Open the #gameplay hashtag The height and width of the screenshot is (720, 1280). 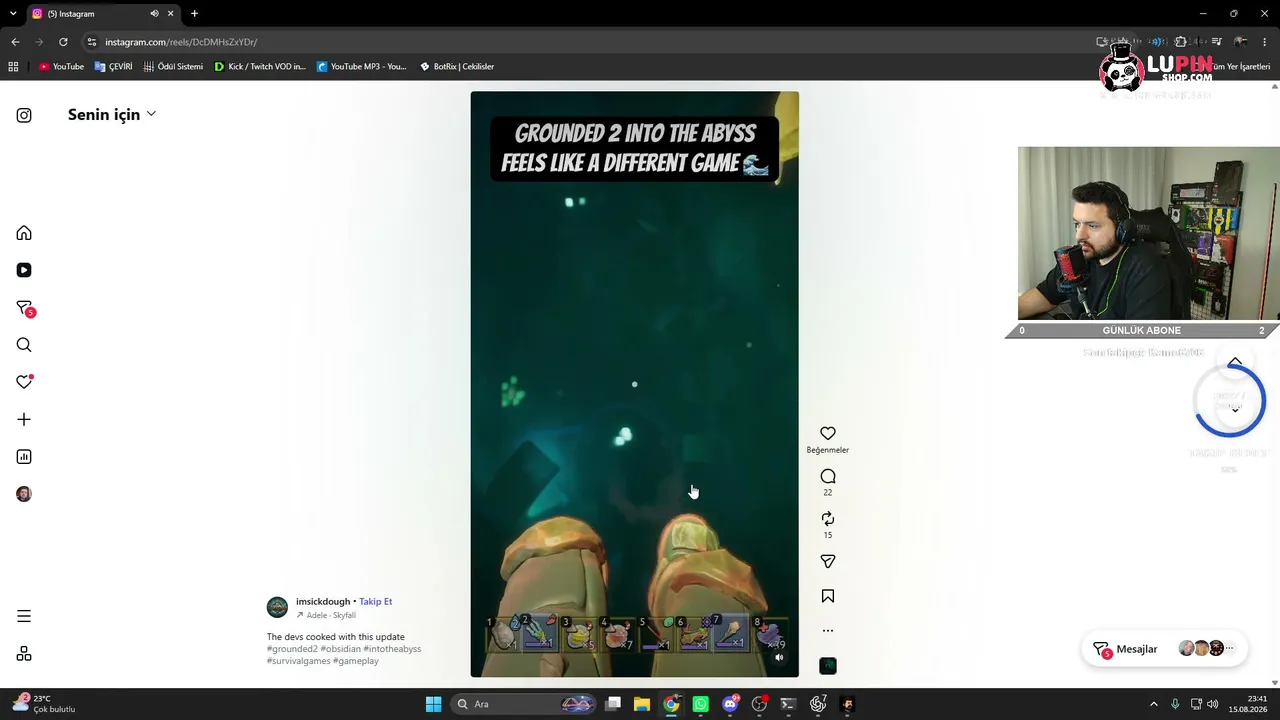(x=356, y=661)
